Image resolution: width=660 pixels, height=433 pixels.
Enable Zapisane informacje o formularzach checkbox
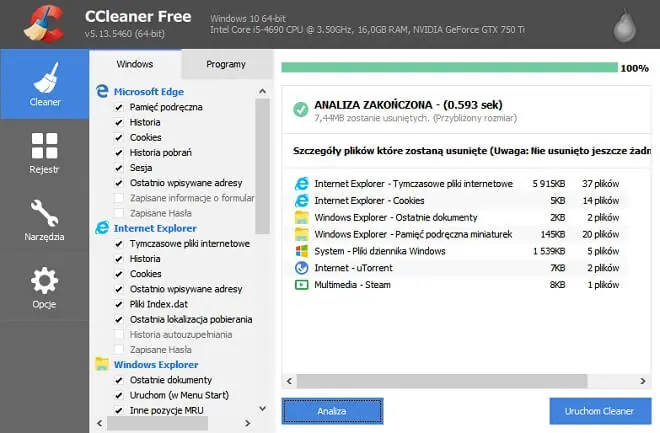[119, 198]
